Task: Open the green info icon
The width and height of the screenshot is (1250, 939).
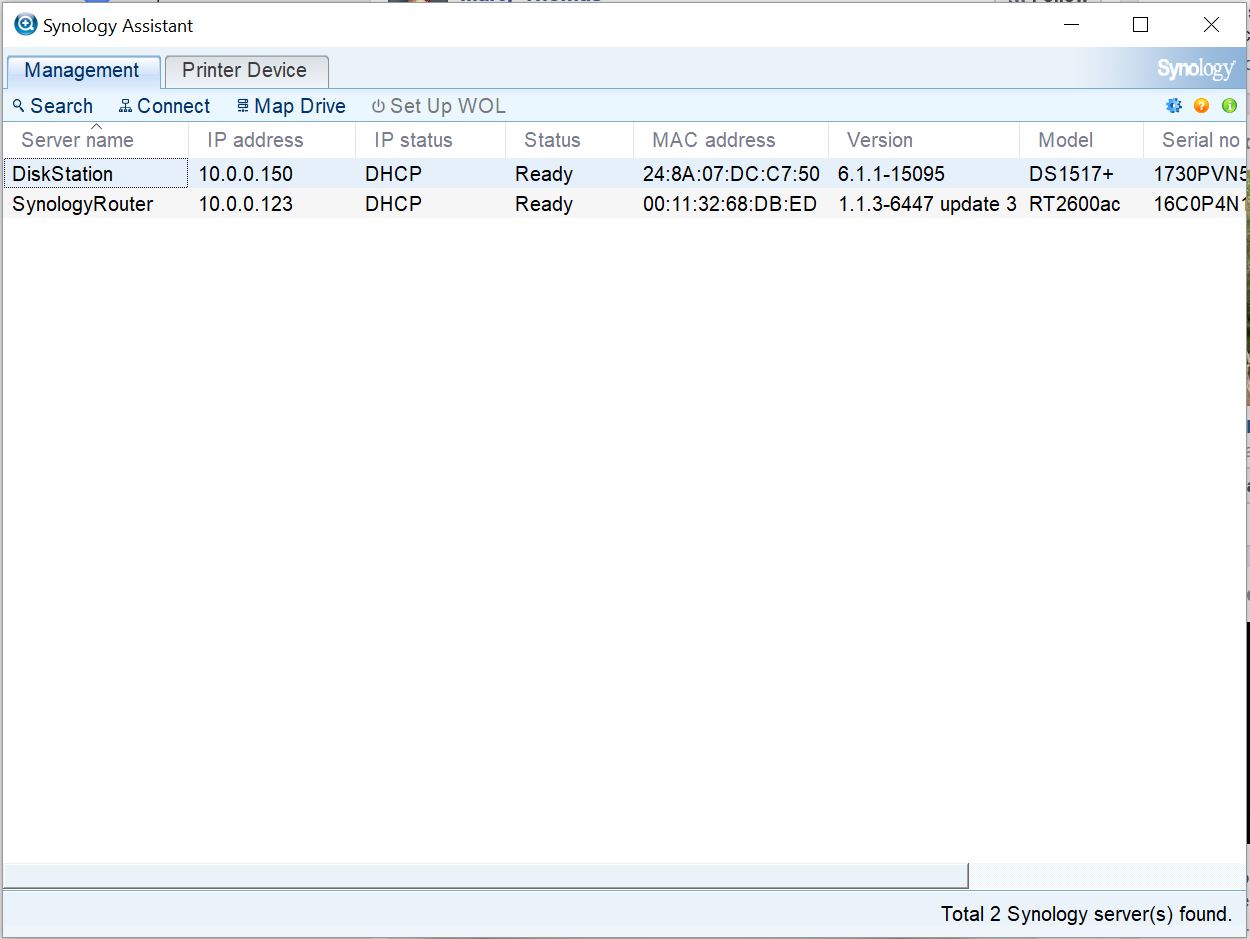Action: [x=1230, y=106]
